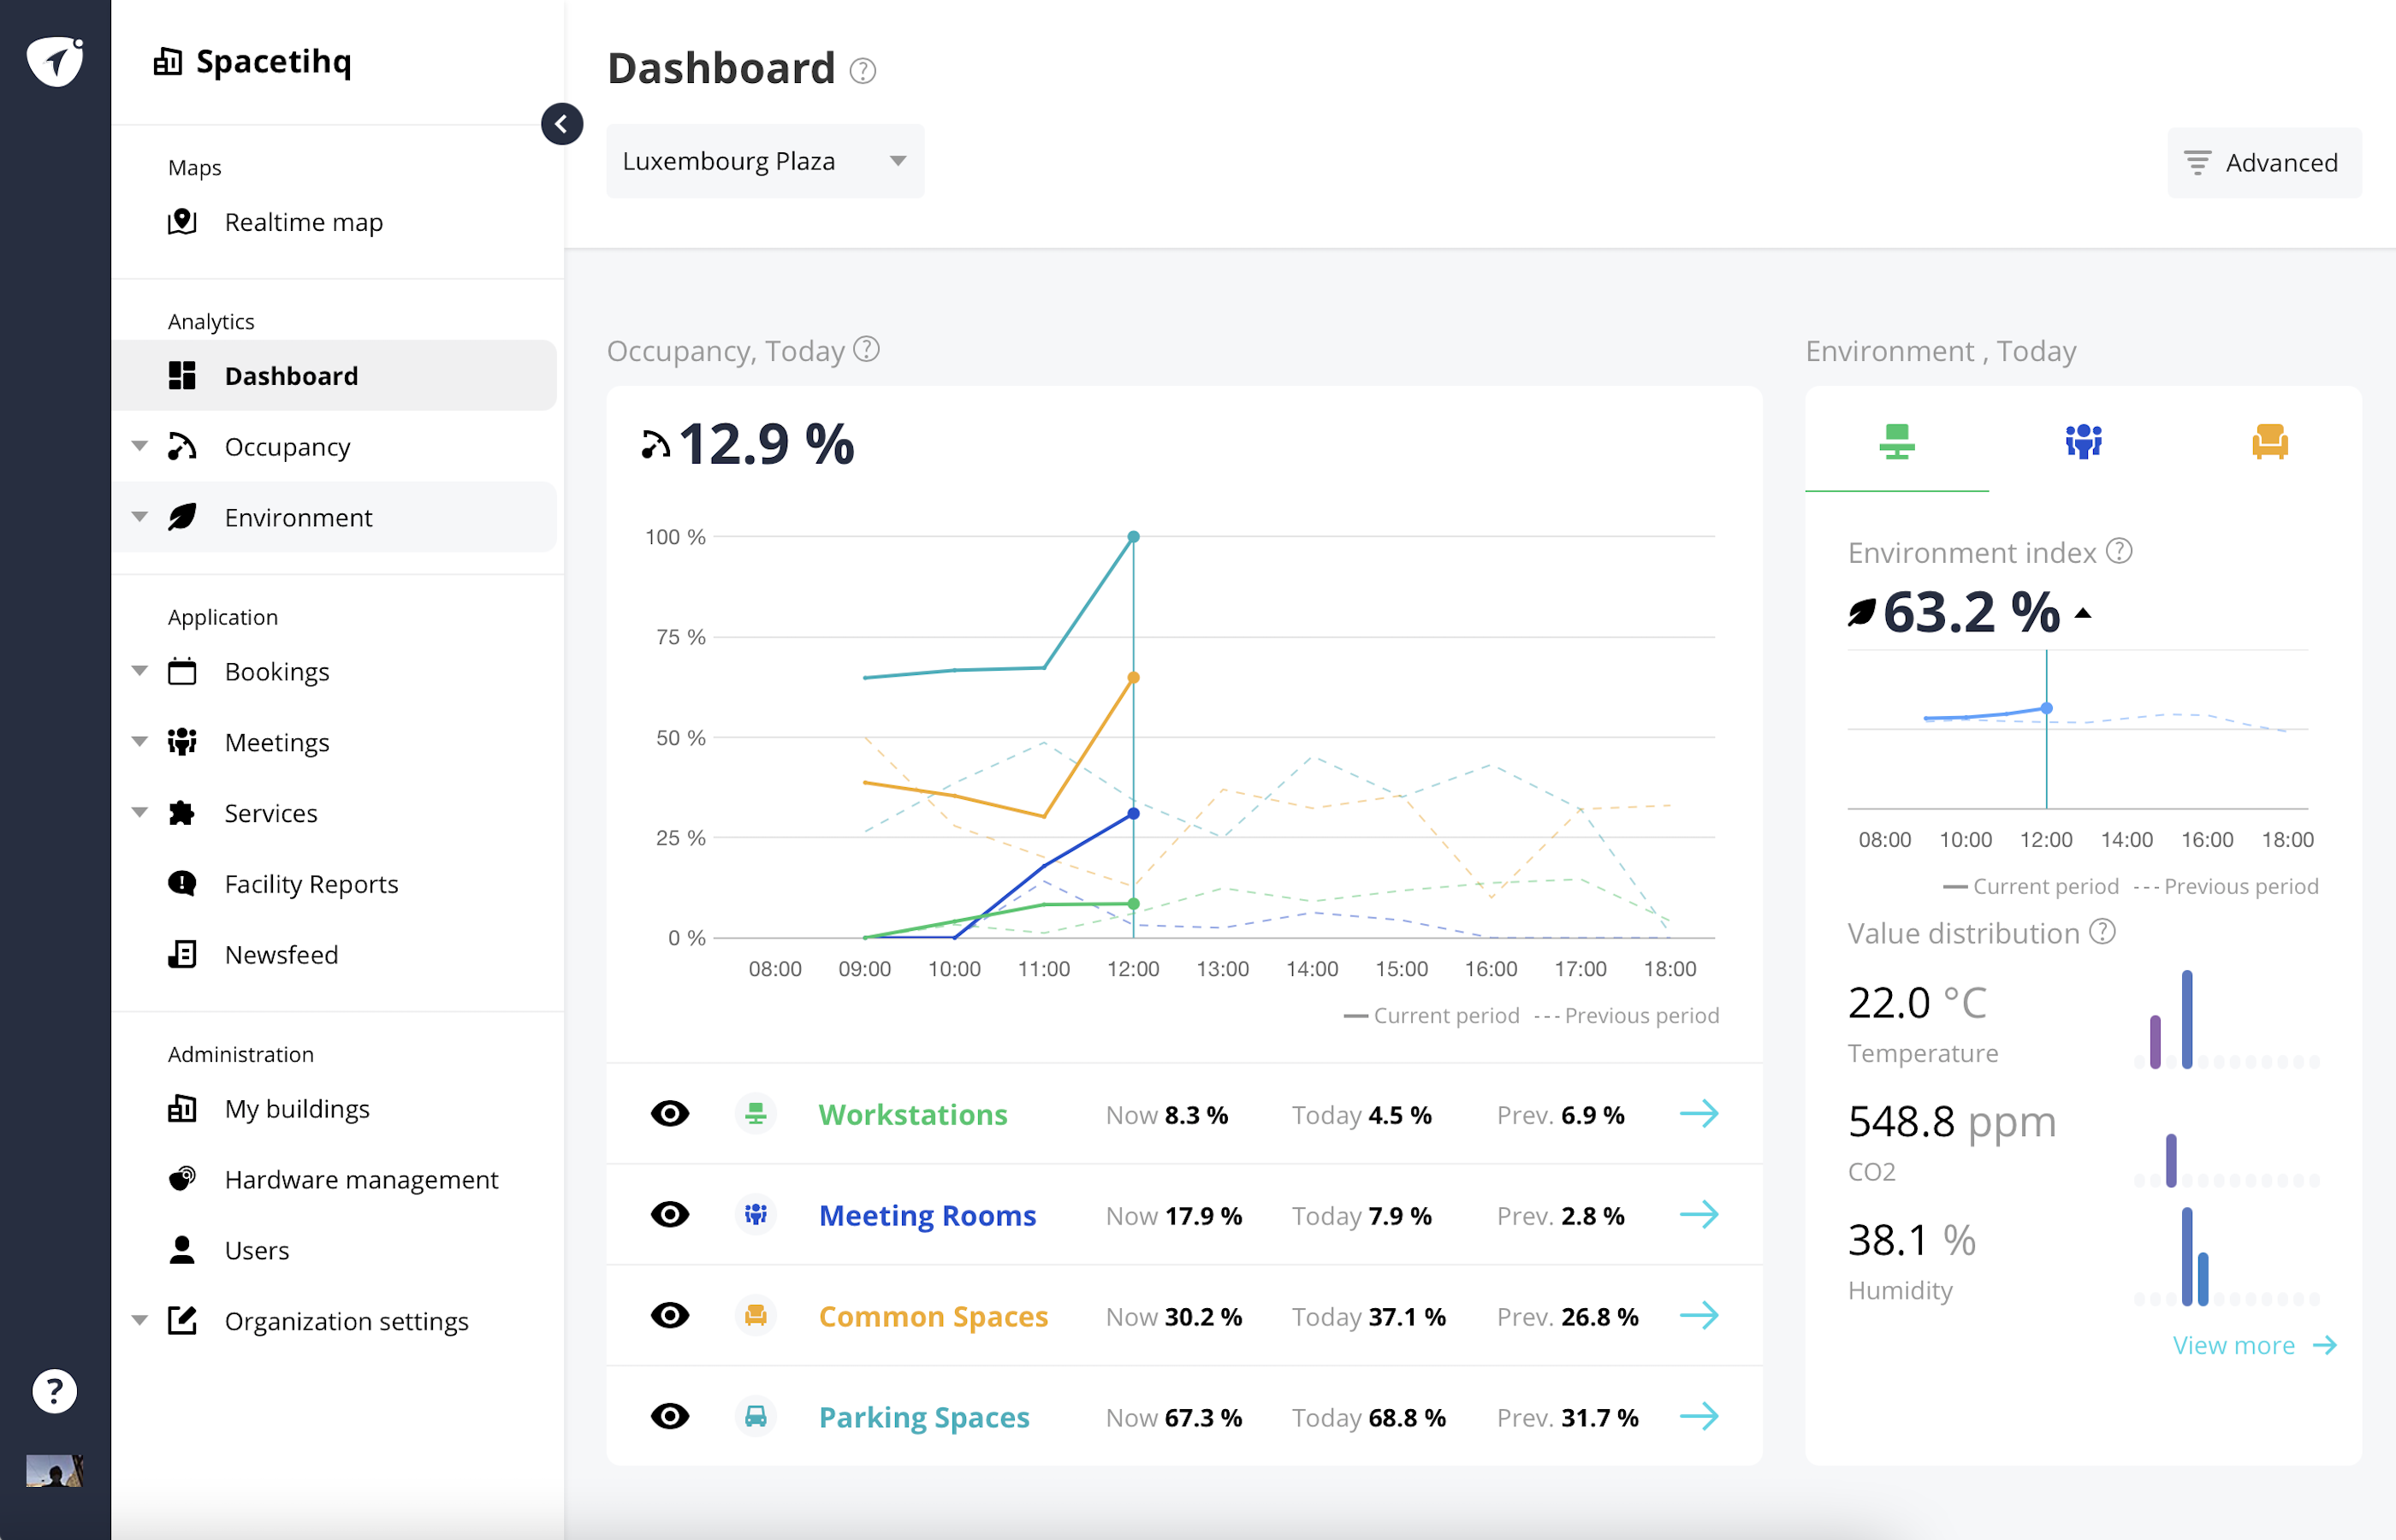Open the Meeting Rooms link

(928, 1216)
